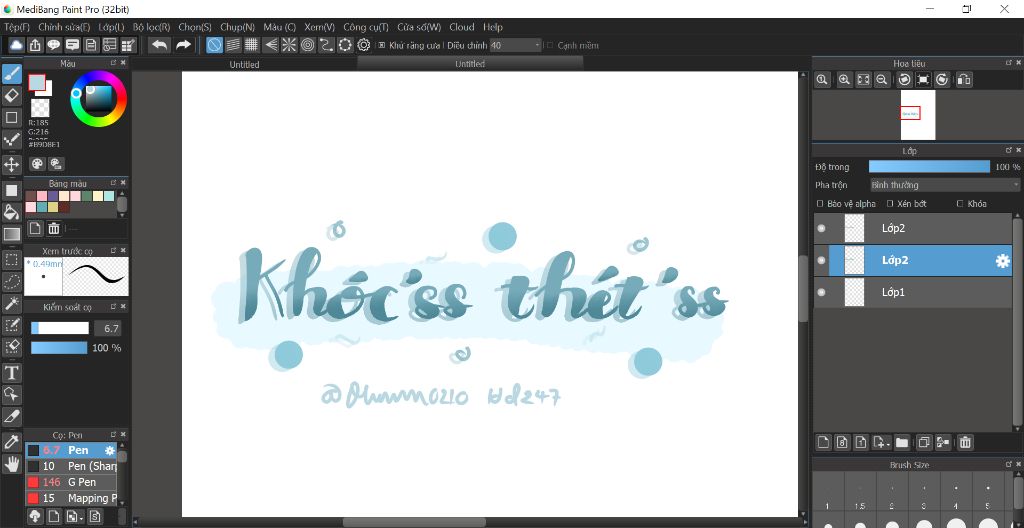Viewport: 1024px width, 528px height.
Task: Select 'Pen (Sharp)' brush in brush list
Action: coord(71,466)
